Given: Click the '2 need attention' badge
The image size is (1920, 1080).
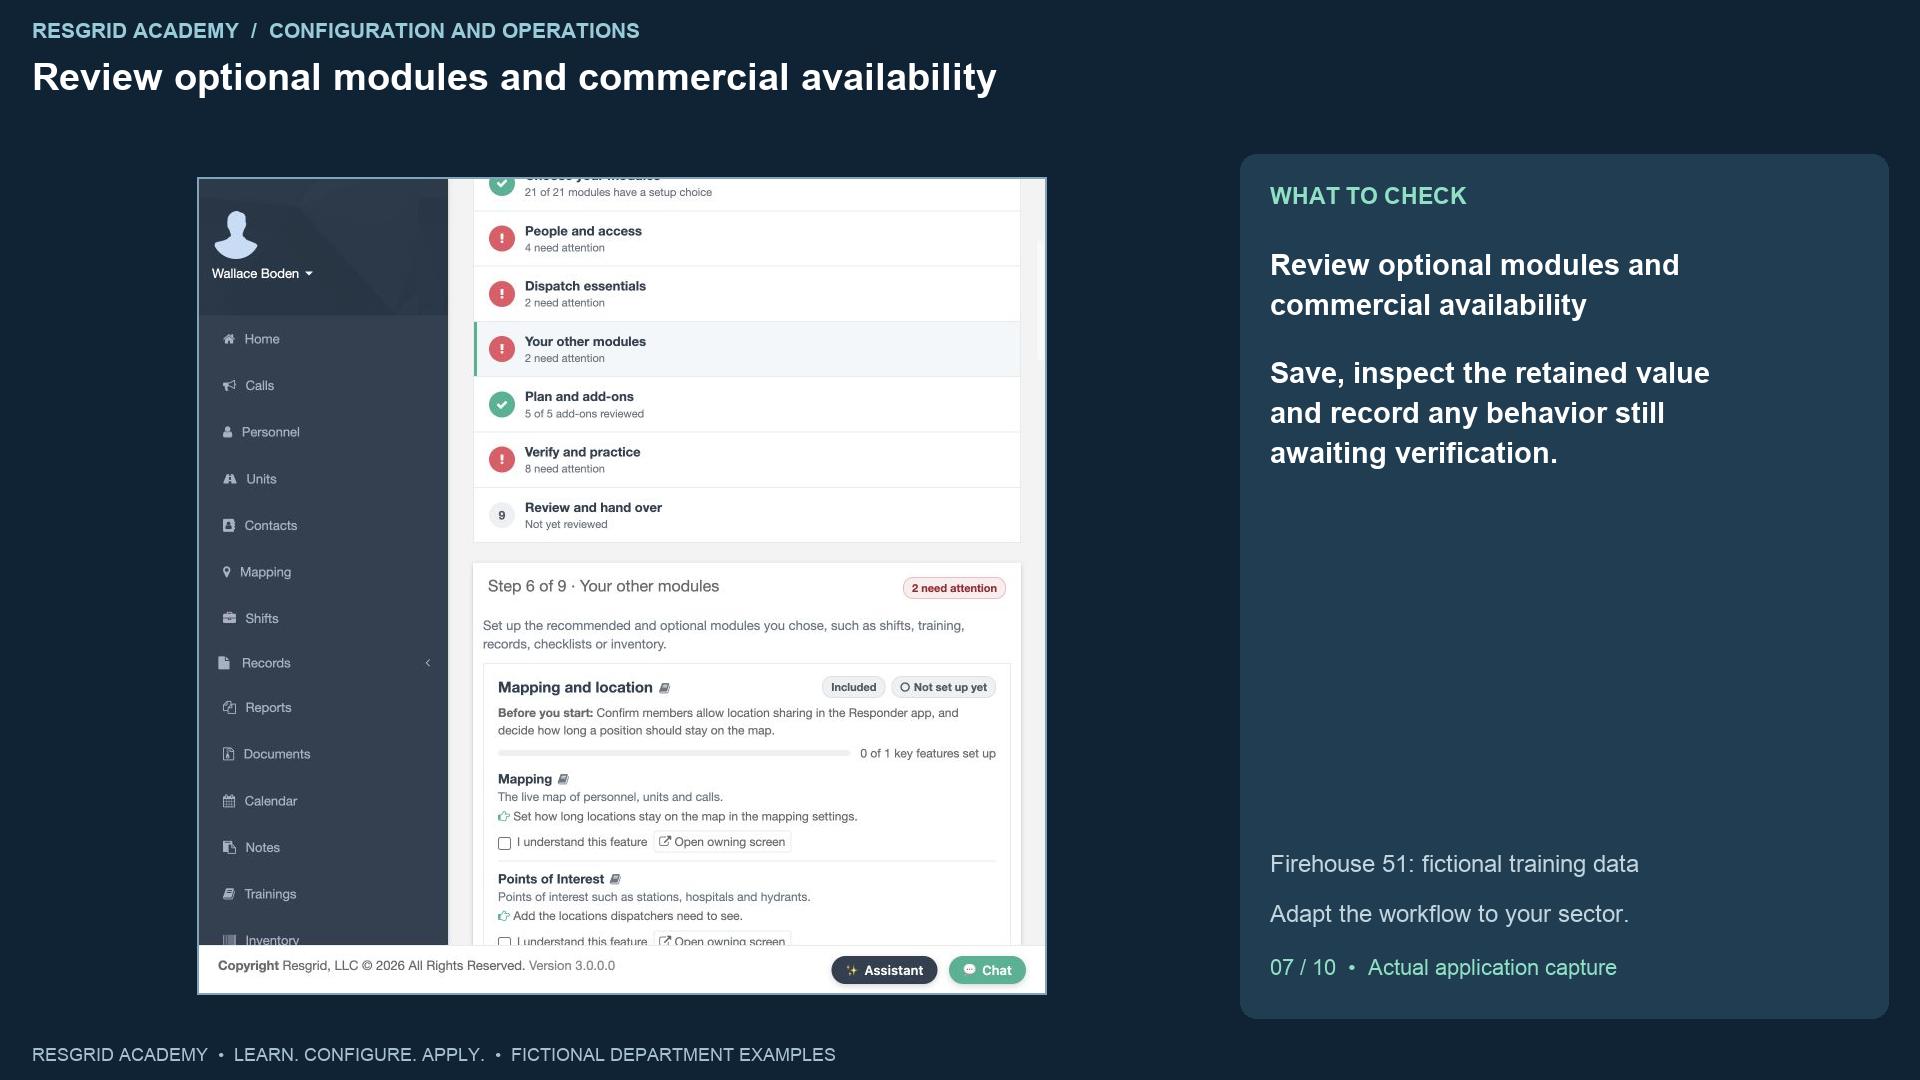Looking at the screenshot, I should 954,588.
